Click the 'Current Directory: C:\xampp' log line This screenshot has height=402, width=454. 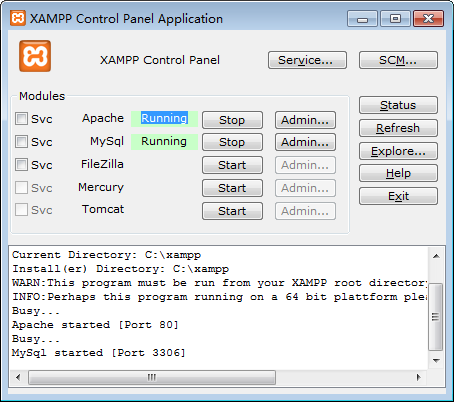tap(107, 255)
